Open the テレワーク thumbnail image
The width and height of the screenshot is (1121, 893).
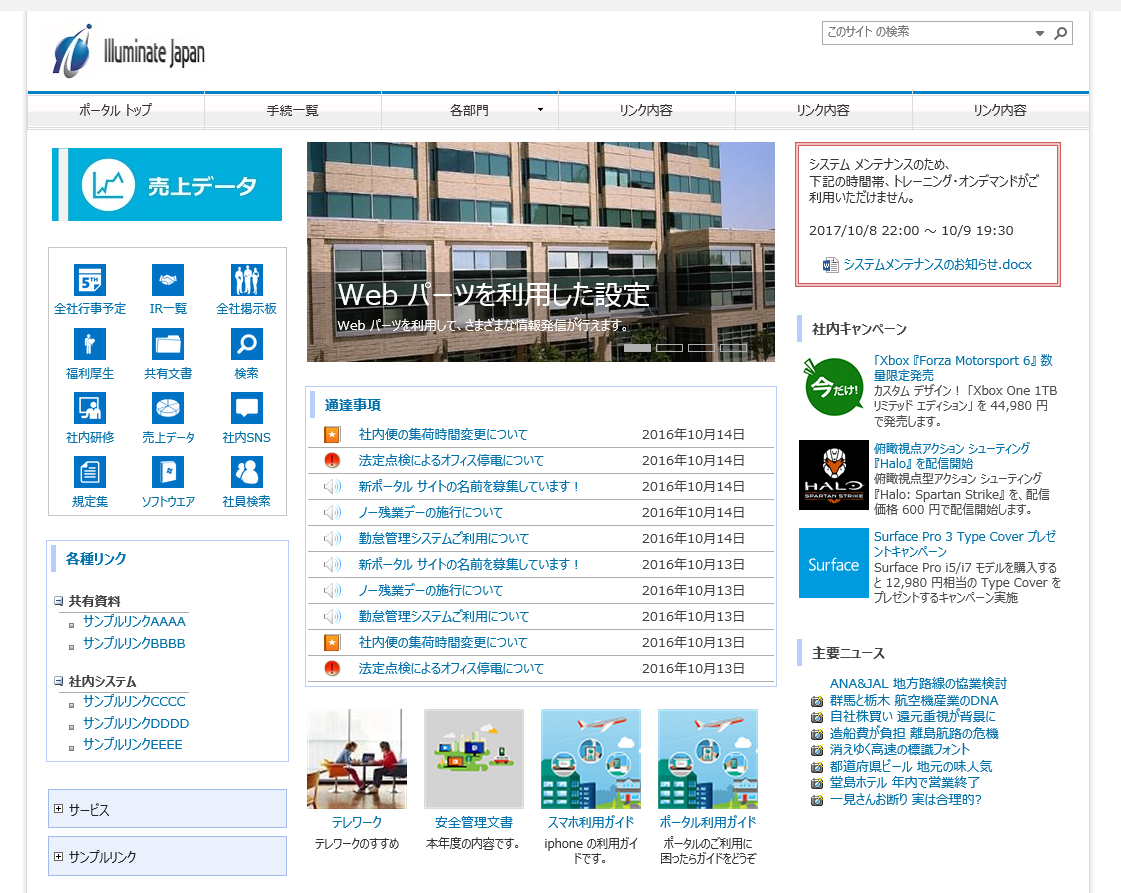[356, 759]
